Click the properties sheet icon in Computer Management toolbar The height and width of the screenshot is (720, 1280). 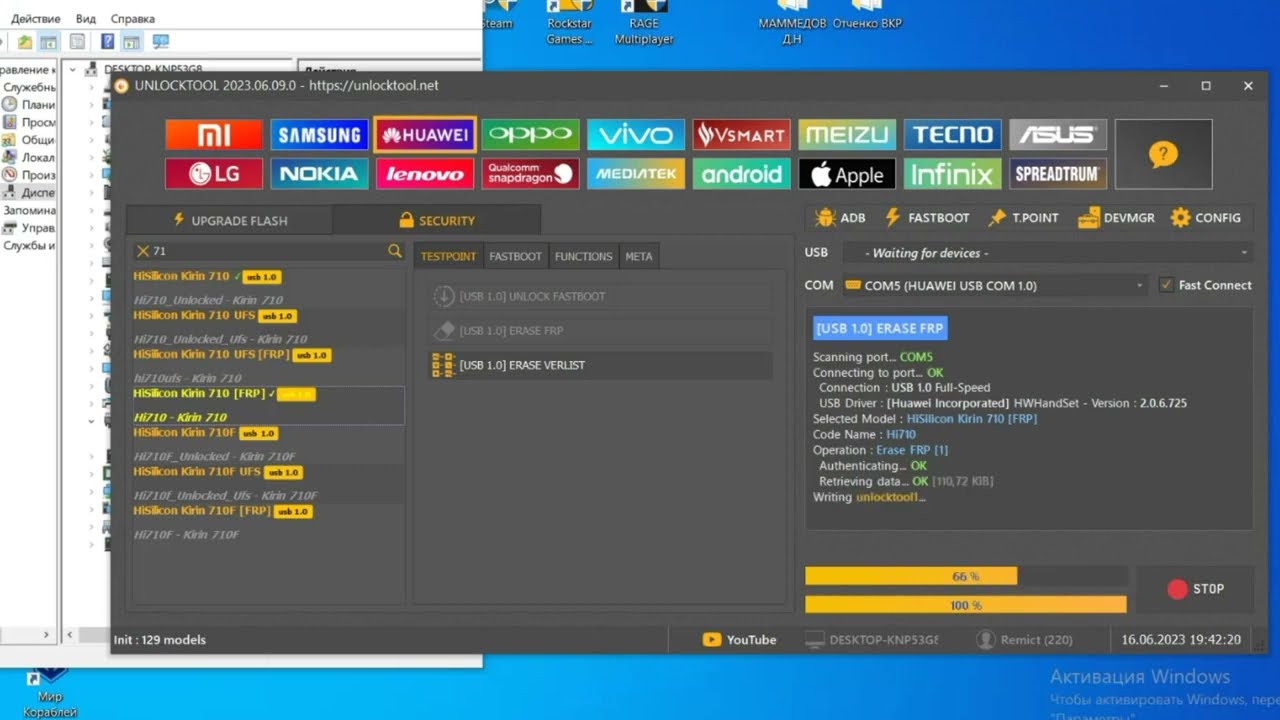click(77, 42)
